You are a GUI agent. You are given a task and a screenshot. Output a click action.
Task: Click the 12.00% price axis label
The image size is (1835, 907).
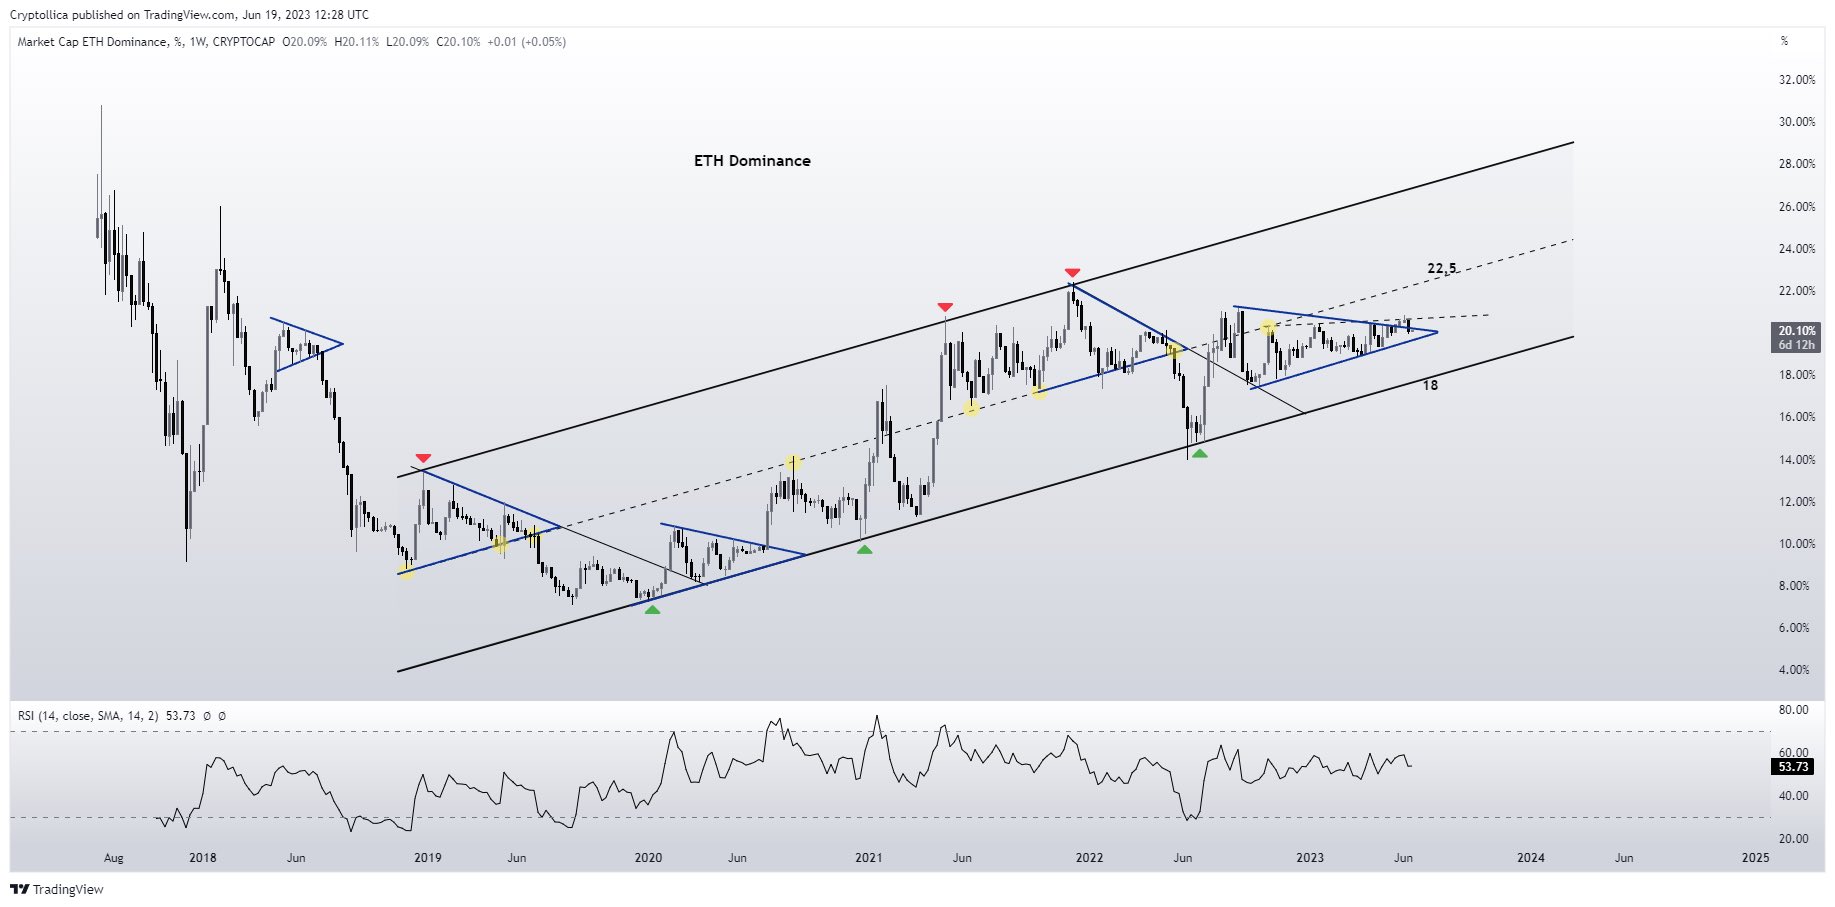(1797, 502)
